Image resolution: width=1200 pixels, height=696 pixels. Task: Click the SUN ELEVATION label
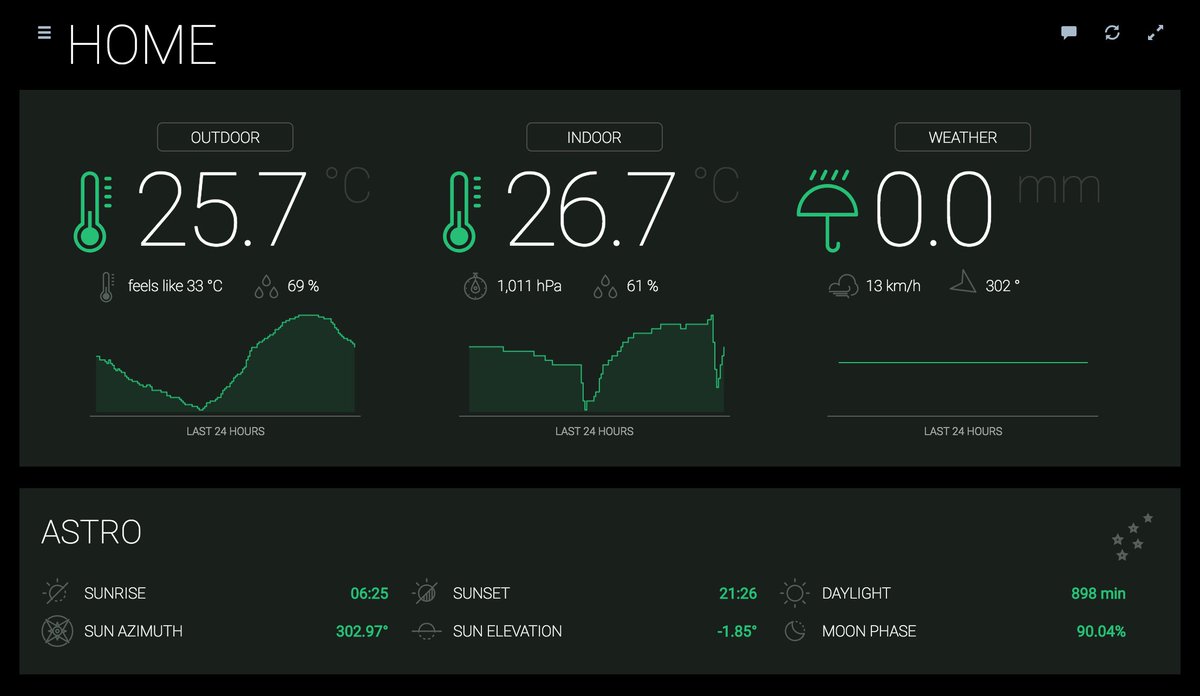tap(507, 631)
